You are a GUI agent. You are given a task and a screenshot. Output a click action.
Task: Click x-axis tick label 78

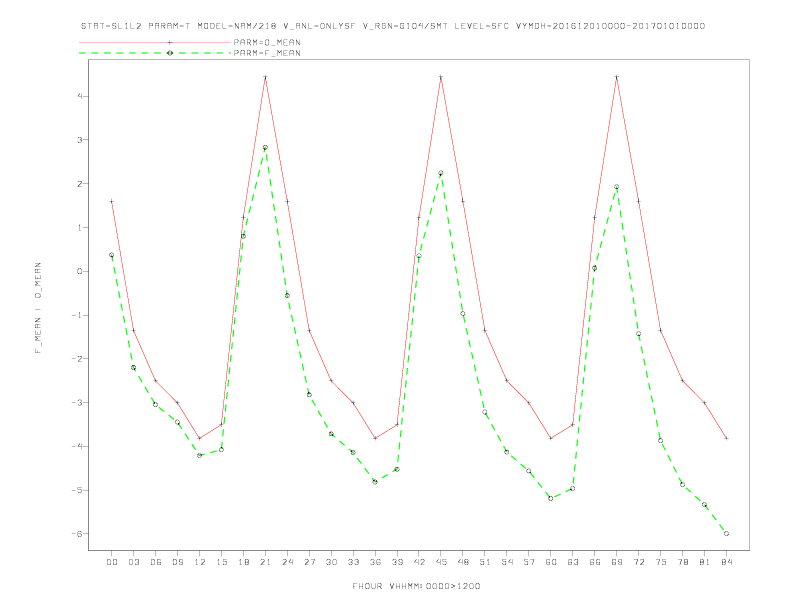683,562
